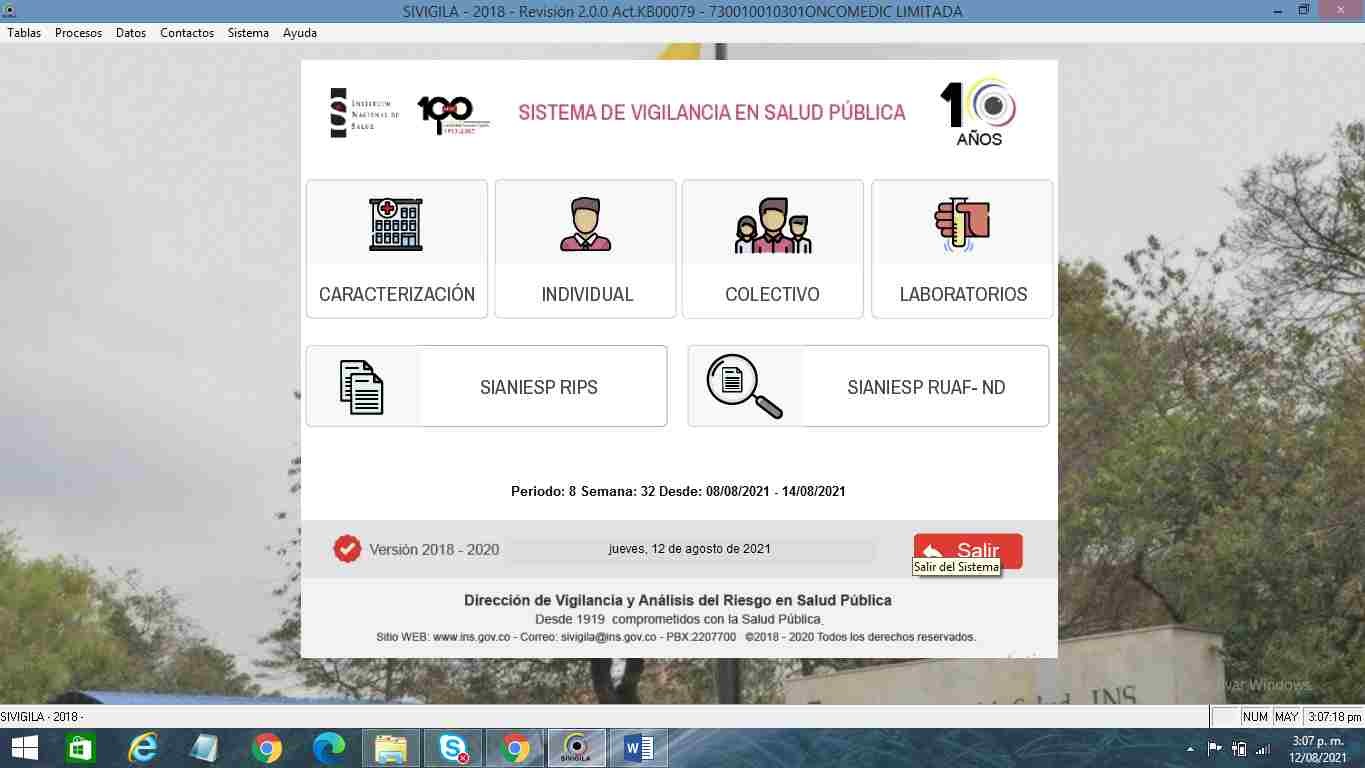Viewport: 1365px width, 768px height.
Task: Expand the Datos menu
Action: coord(131,33)
